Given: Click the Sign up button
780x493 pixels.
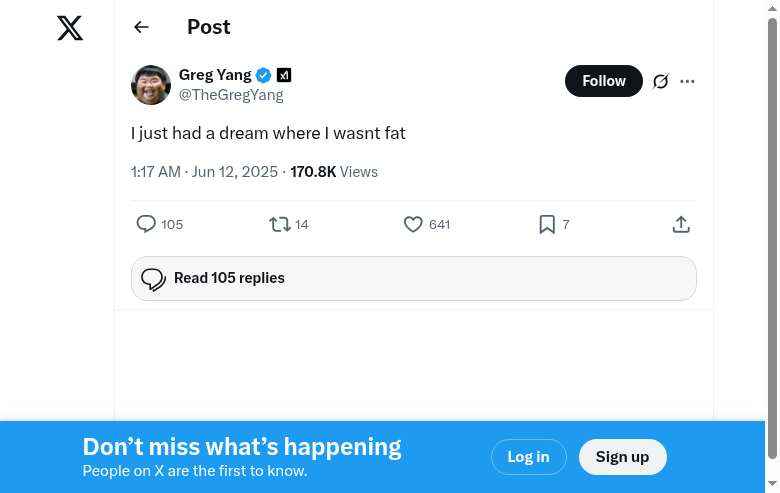Looking at the screenshot, I should [622, 457].
